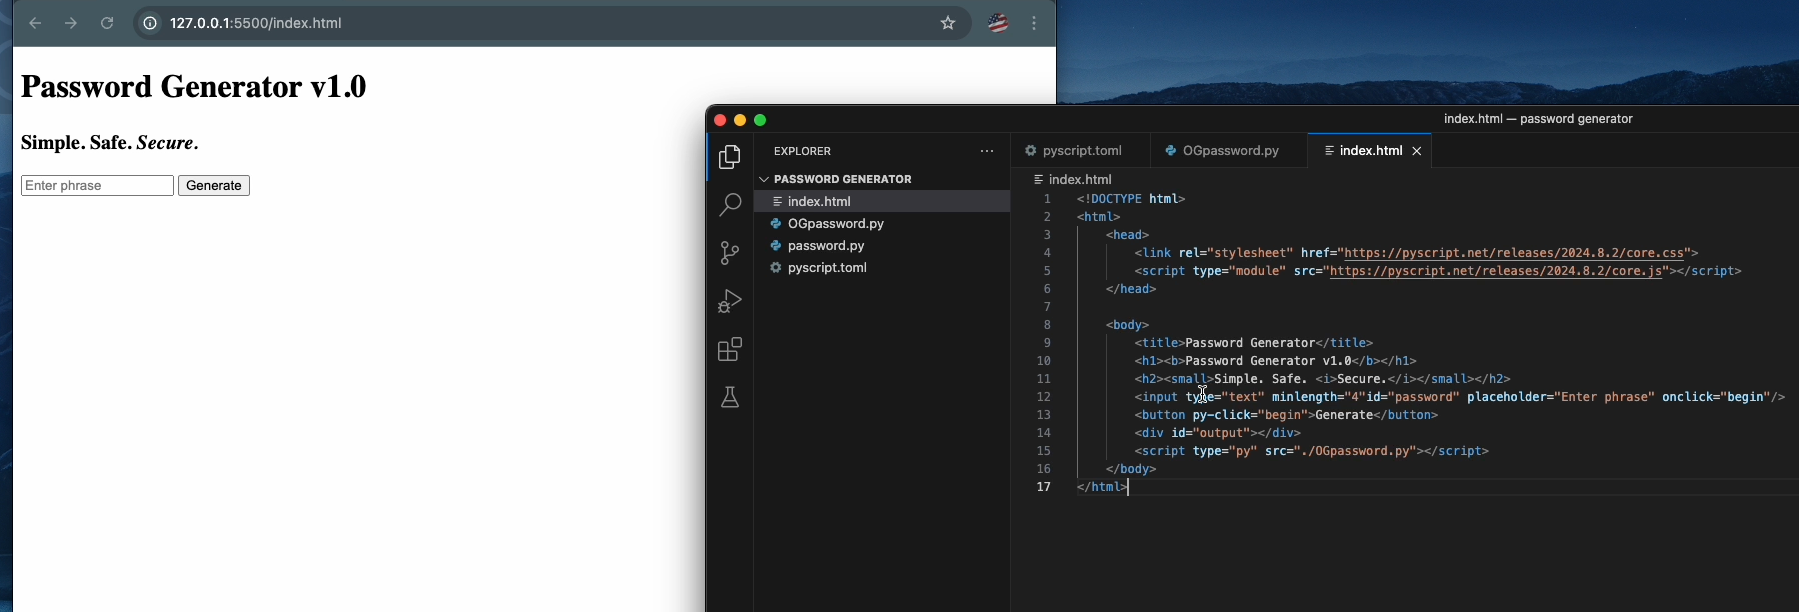Focus the Enter phrase input field
Viewport: 1799px width, 612px height.
97,186
